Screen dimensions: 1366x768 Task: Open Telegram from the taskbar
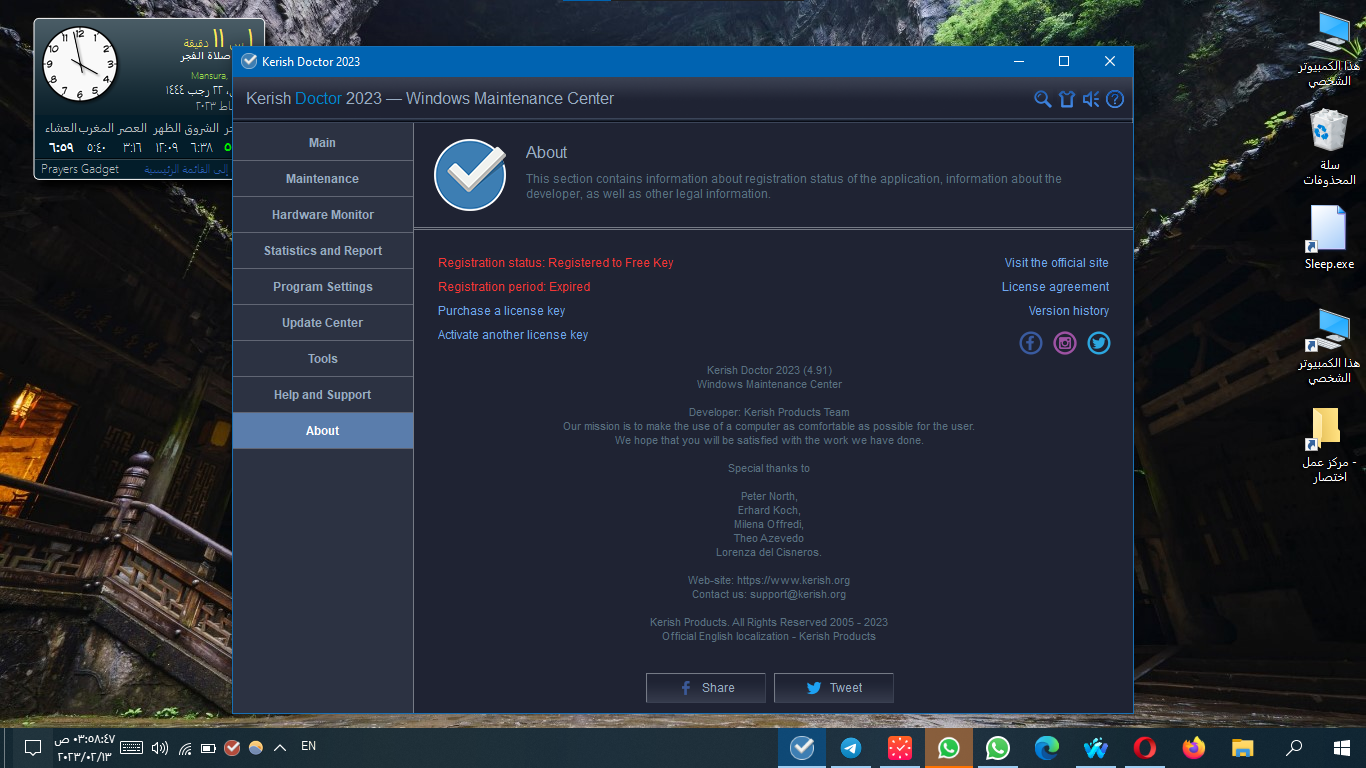point(851,747)
